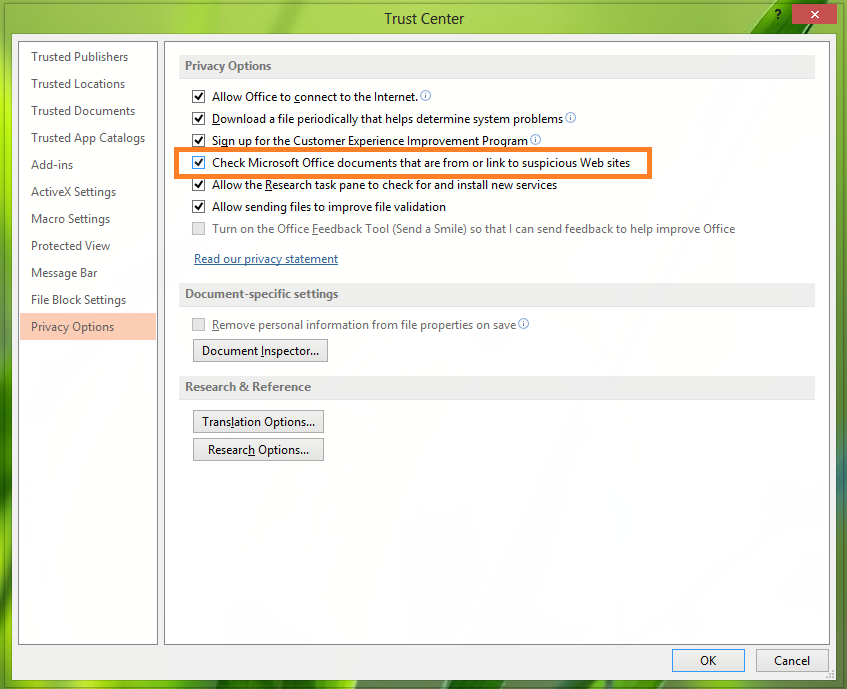Uncheck the Customer Experience Improvement Program signup
The width and height of the screenshot is (847, 689).
click(198, 140)
